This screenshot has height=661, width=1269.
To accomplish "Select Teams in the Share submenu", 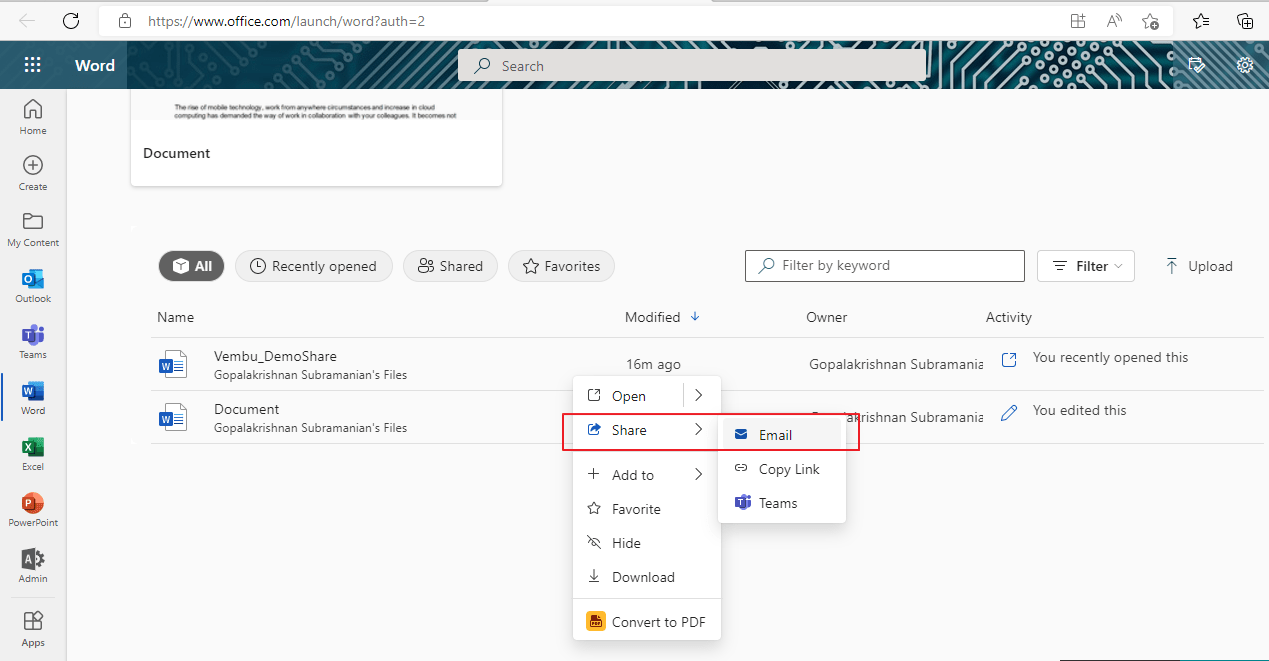I will coord(782,503).
